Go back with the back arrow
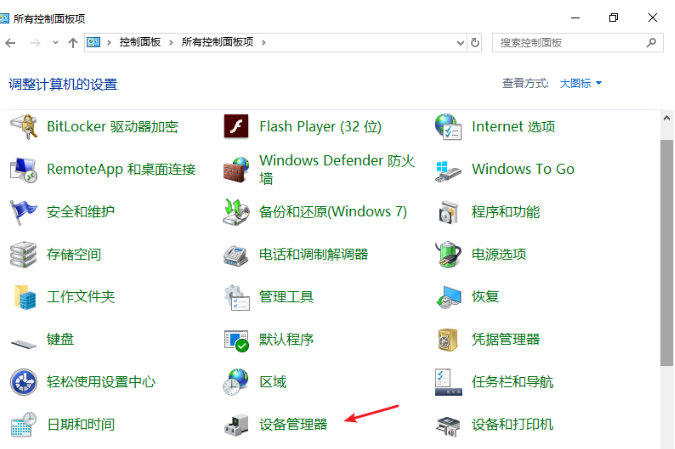675x449 pixels. pos(10,43)
